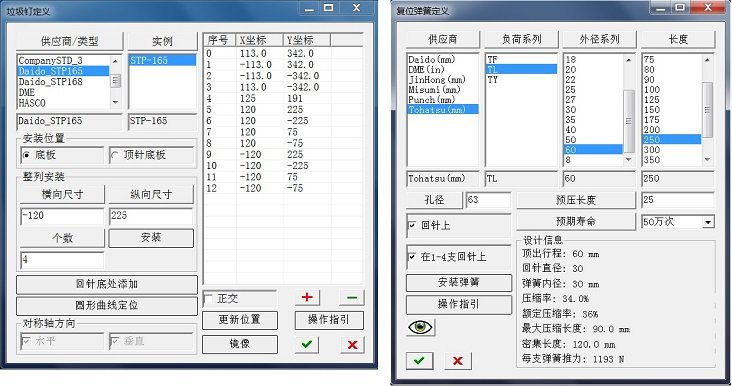The width and height of the screenshot is (732, 386).
Task: Cancel the stop pin dialog with the red X
Action: coord(352,344)
